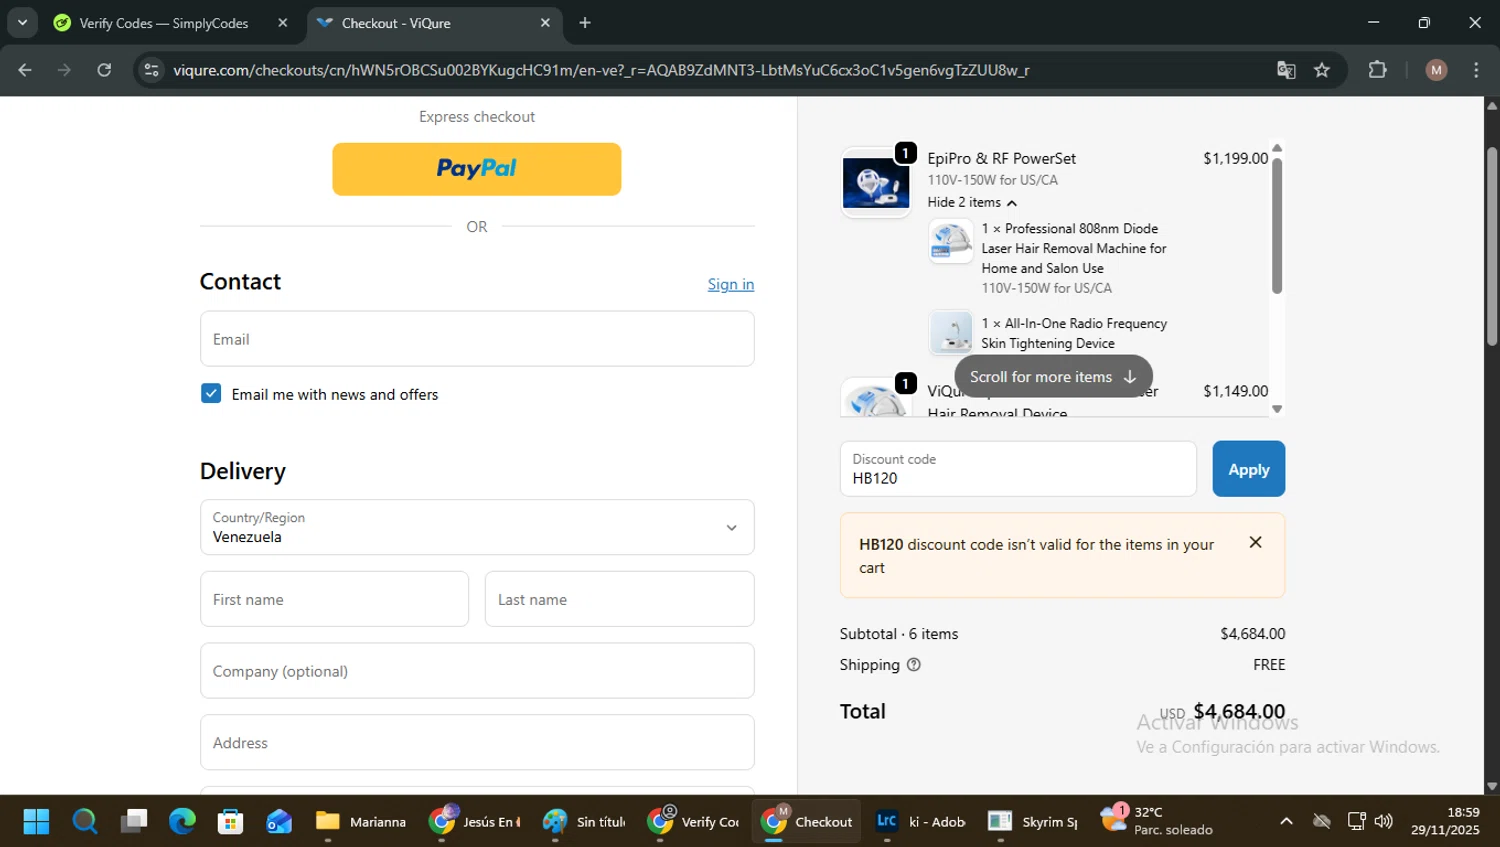
Task: Click the Discount code field
Action: pos(1018,469)
